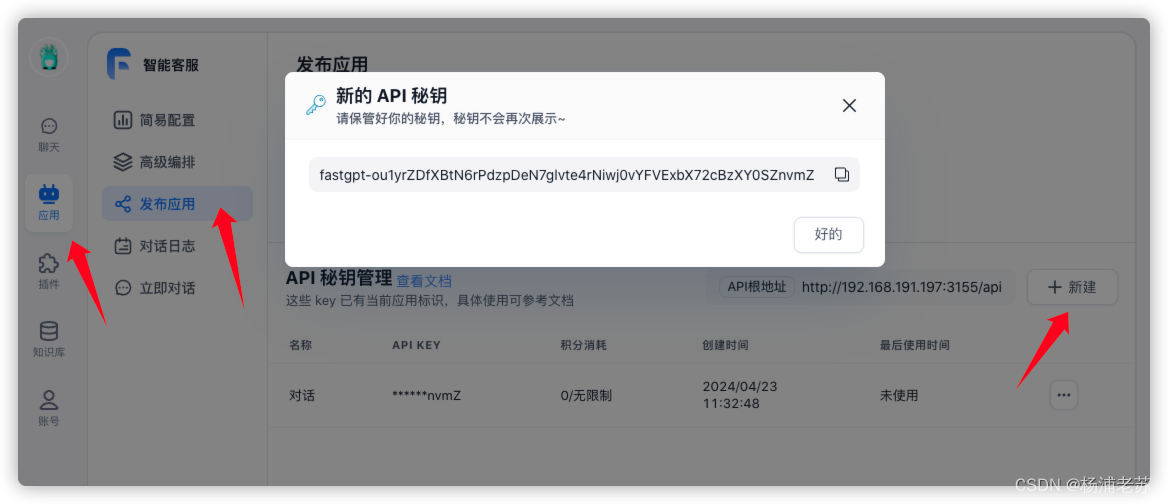Confirm with the 好的 button

[x=828, y=235]
